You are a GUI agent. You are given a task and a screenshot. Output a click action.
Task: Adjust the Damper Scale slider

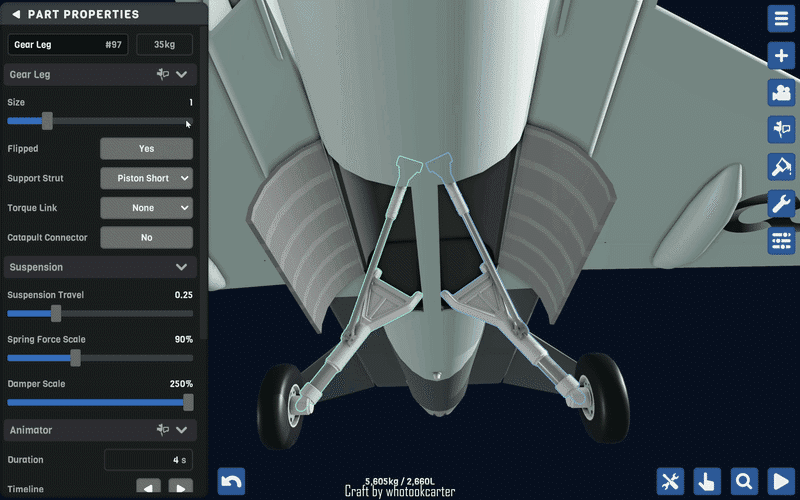coord(188,402)
